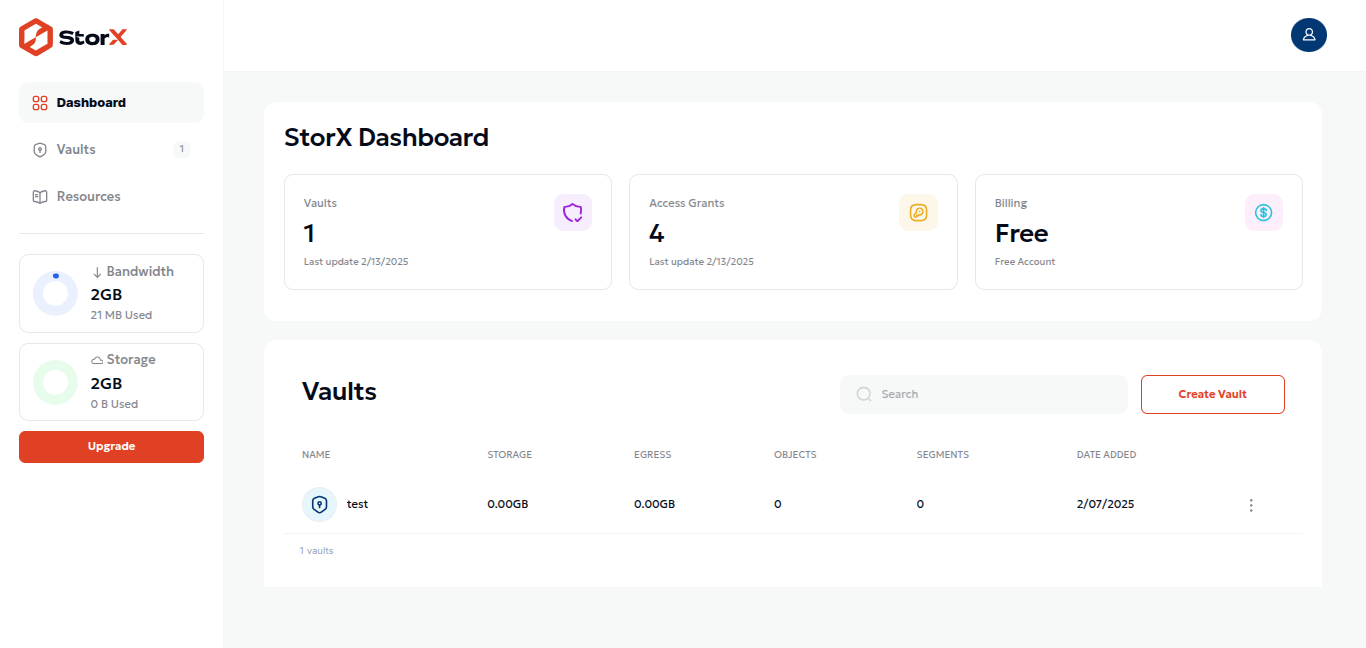This screenshot has width=1366, height=648.
Task: Click the Vaults count badge showing 1
Action: (181, 150)
